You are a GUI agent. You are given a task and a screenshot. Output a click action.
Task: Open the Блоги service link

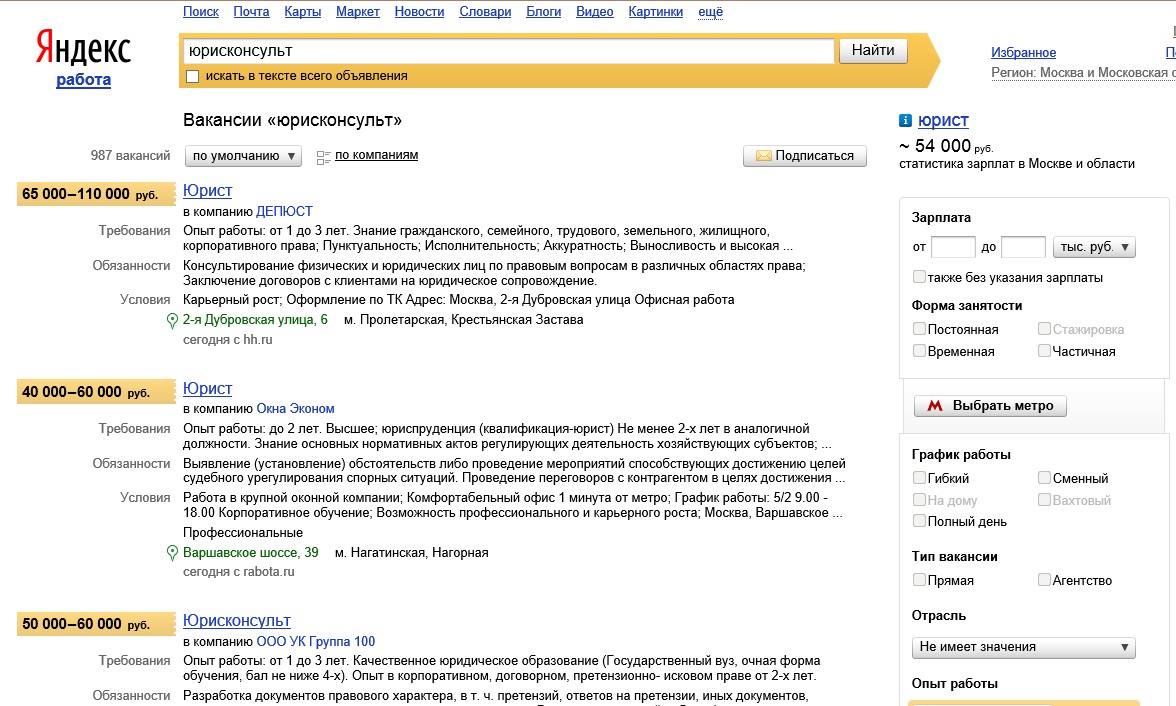(544, 11)
